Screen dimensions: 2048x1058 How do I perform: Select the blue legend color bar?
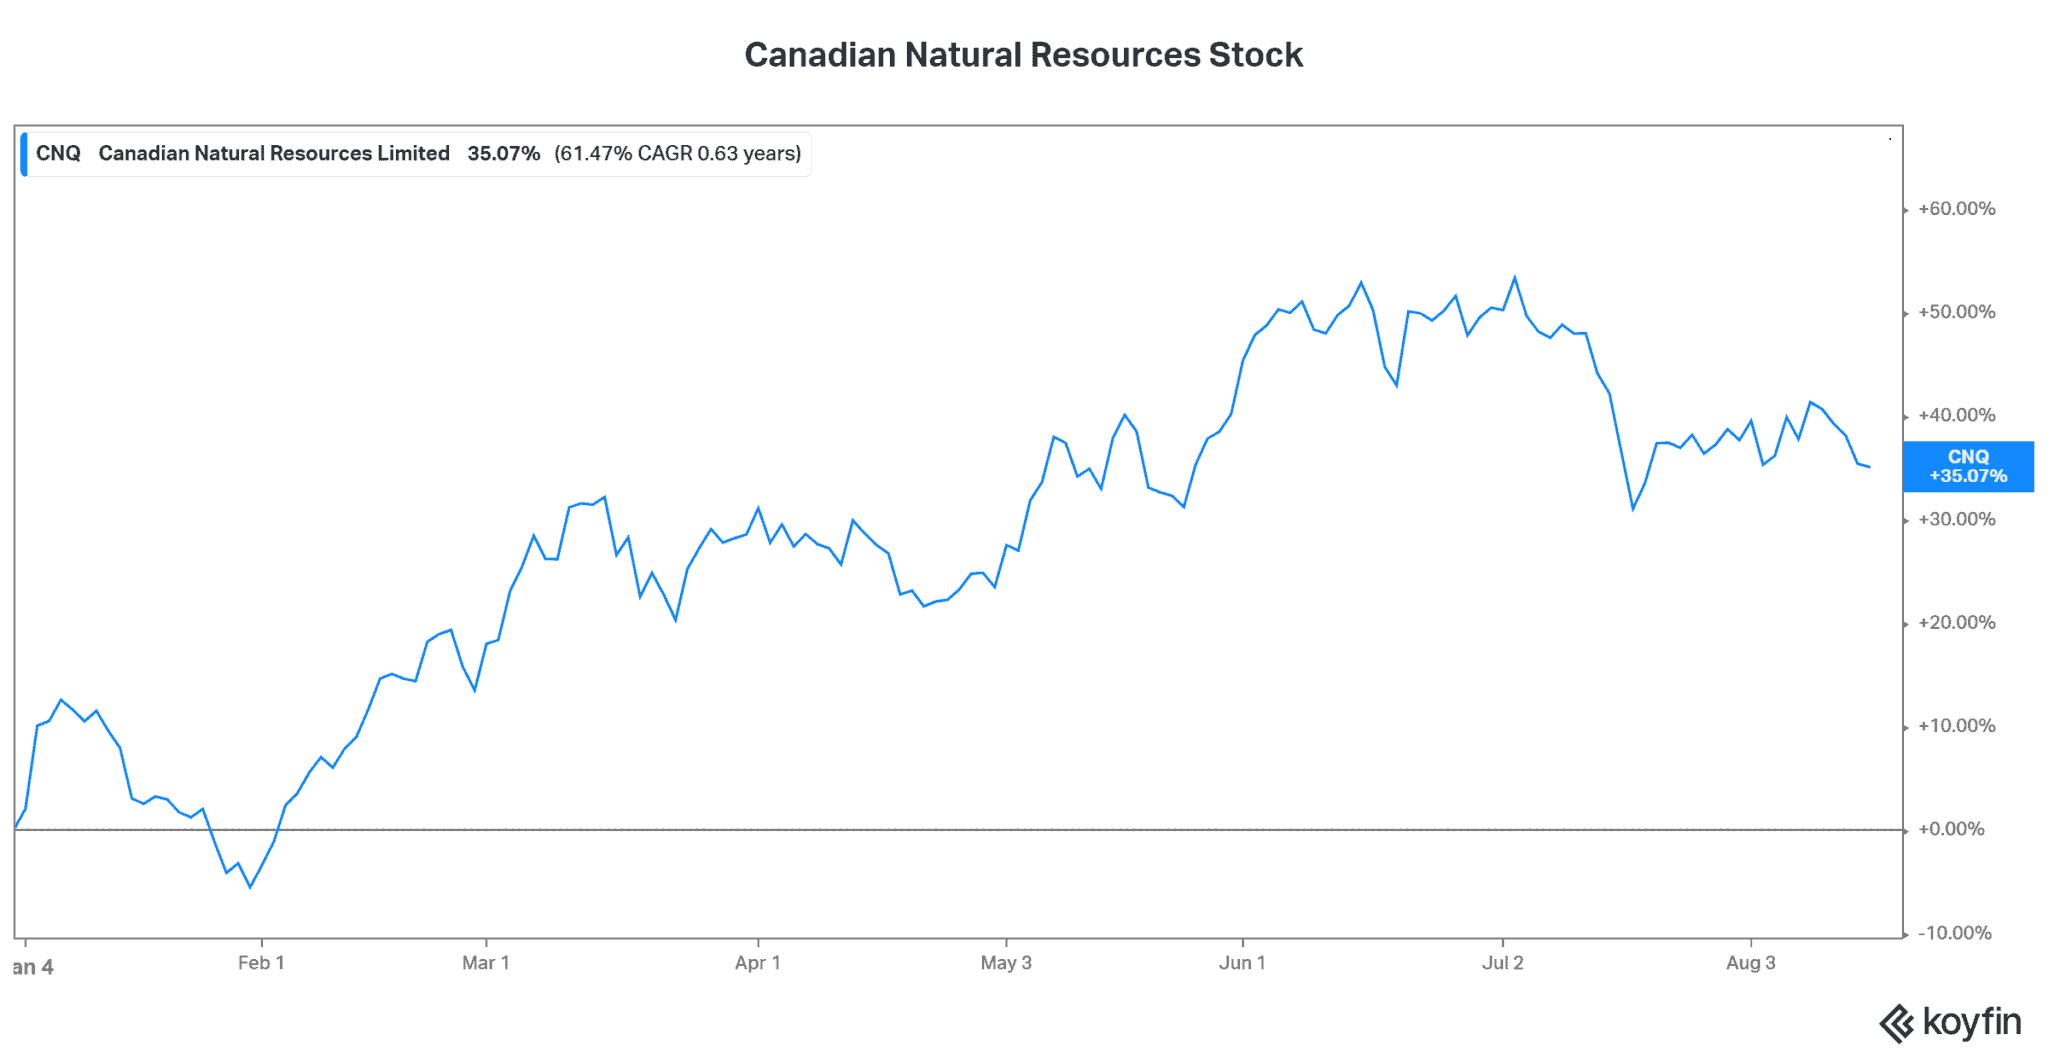pyautogui.click(x=24, y=154)
